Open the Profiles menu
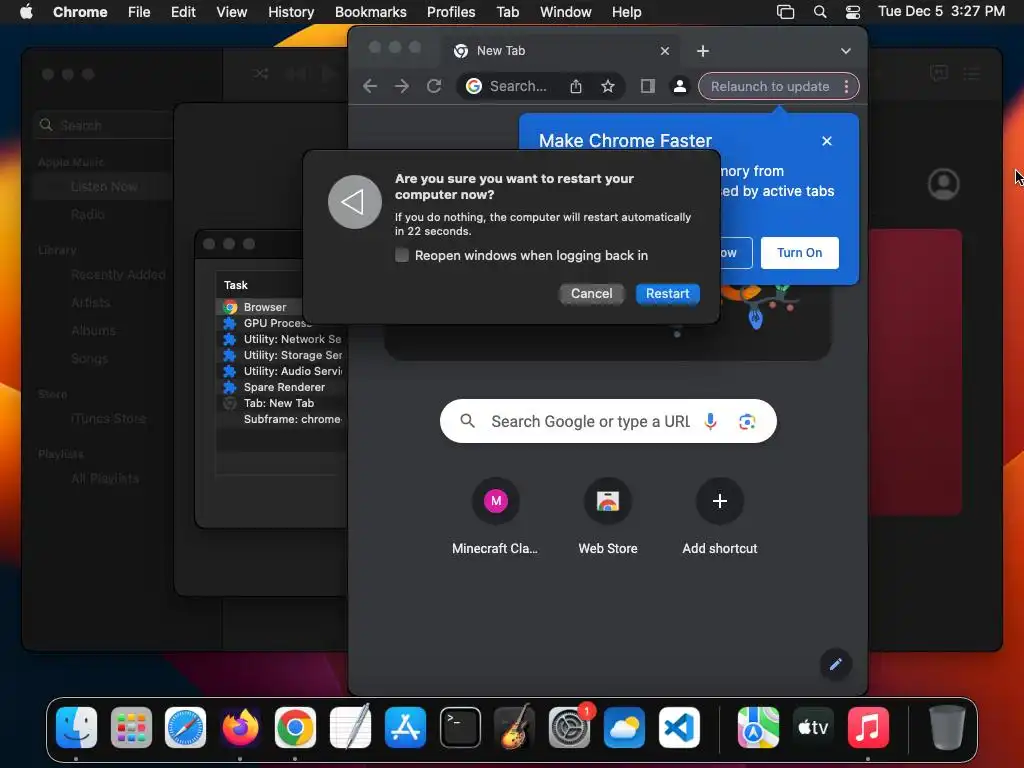Screen dimensions: 1024x768 tap(451, 12)
